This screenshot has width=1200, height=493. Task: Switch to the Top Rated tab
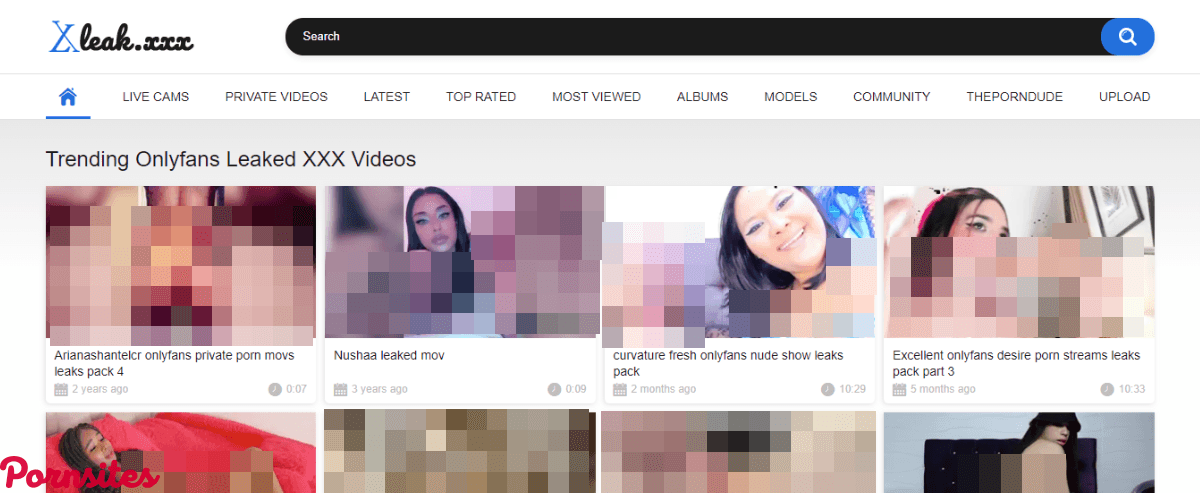click(x=481, y=97)
